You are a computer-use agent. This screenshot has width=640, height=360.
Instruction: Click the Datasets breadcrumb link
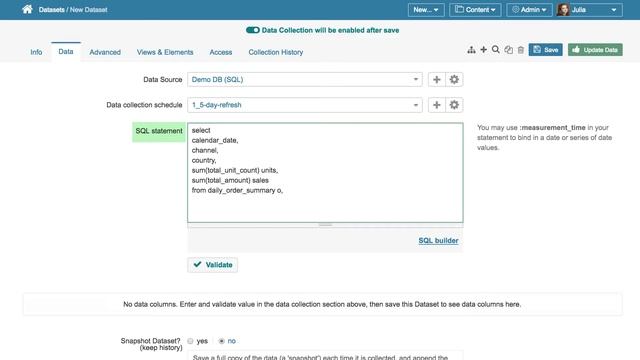coord(51,10)
